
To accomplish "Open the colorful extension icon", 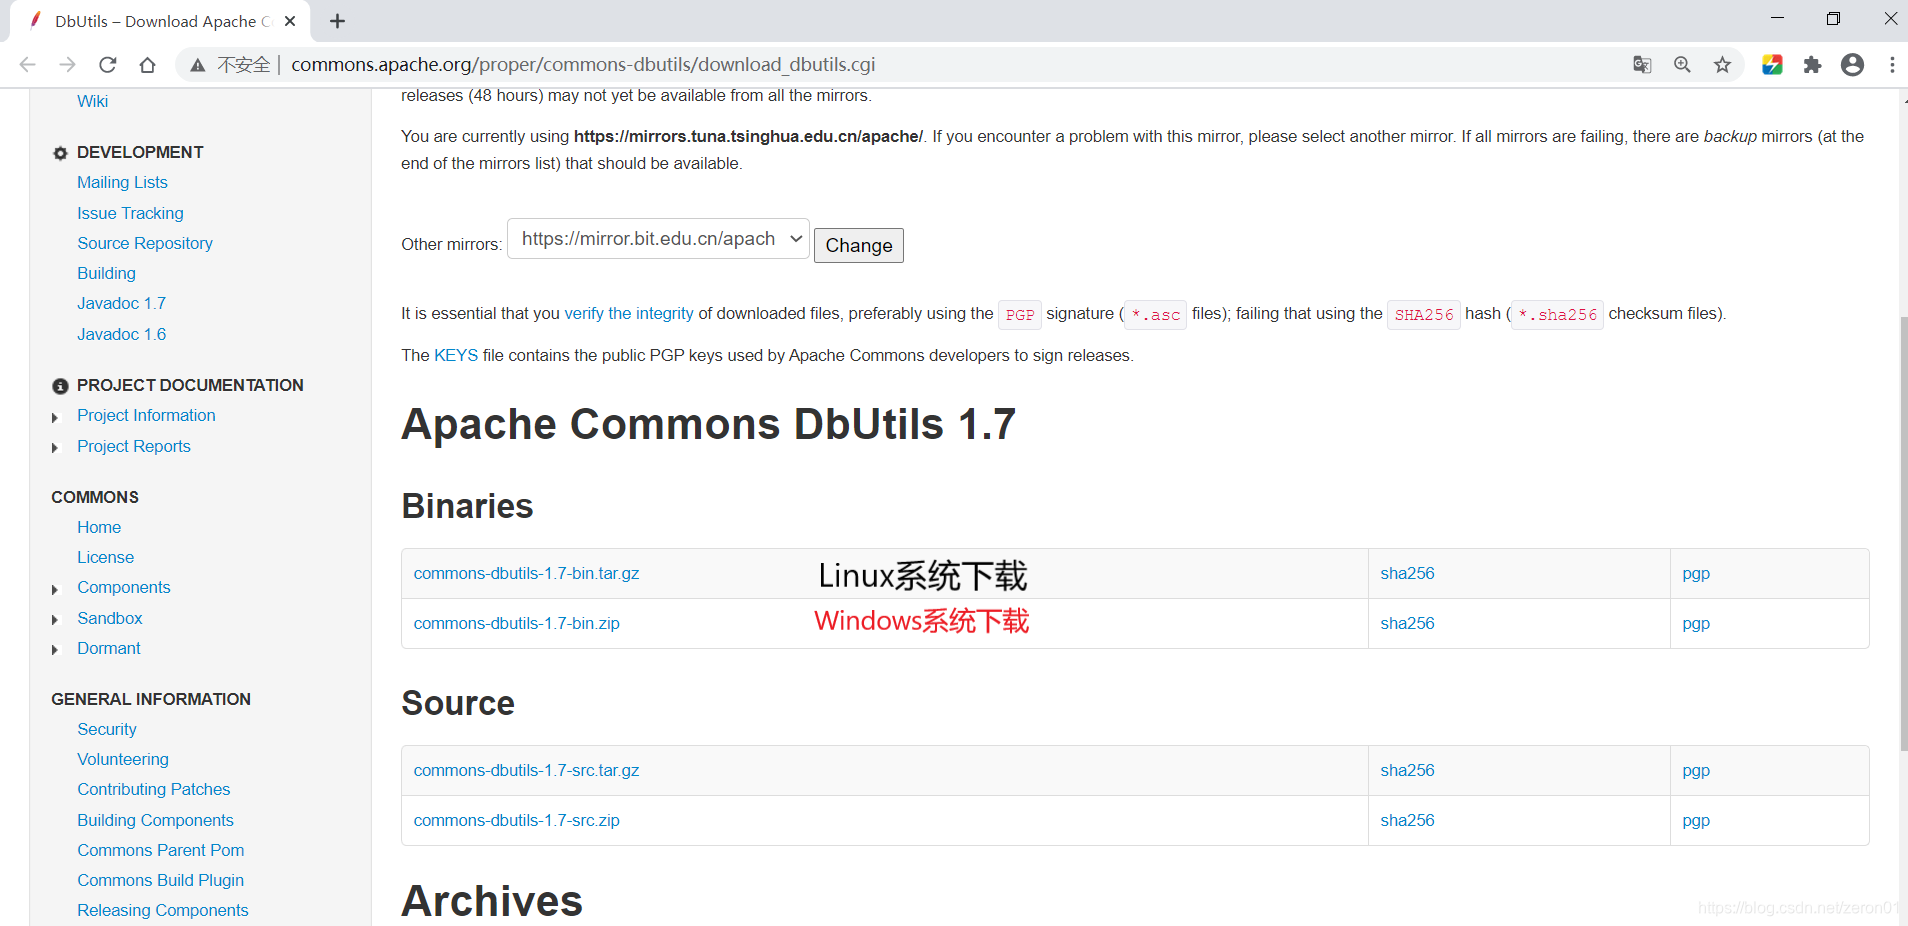I will [1772, 65].
